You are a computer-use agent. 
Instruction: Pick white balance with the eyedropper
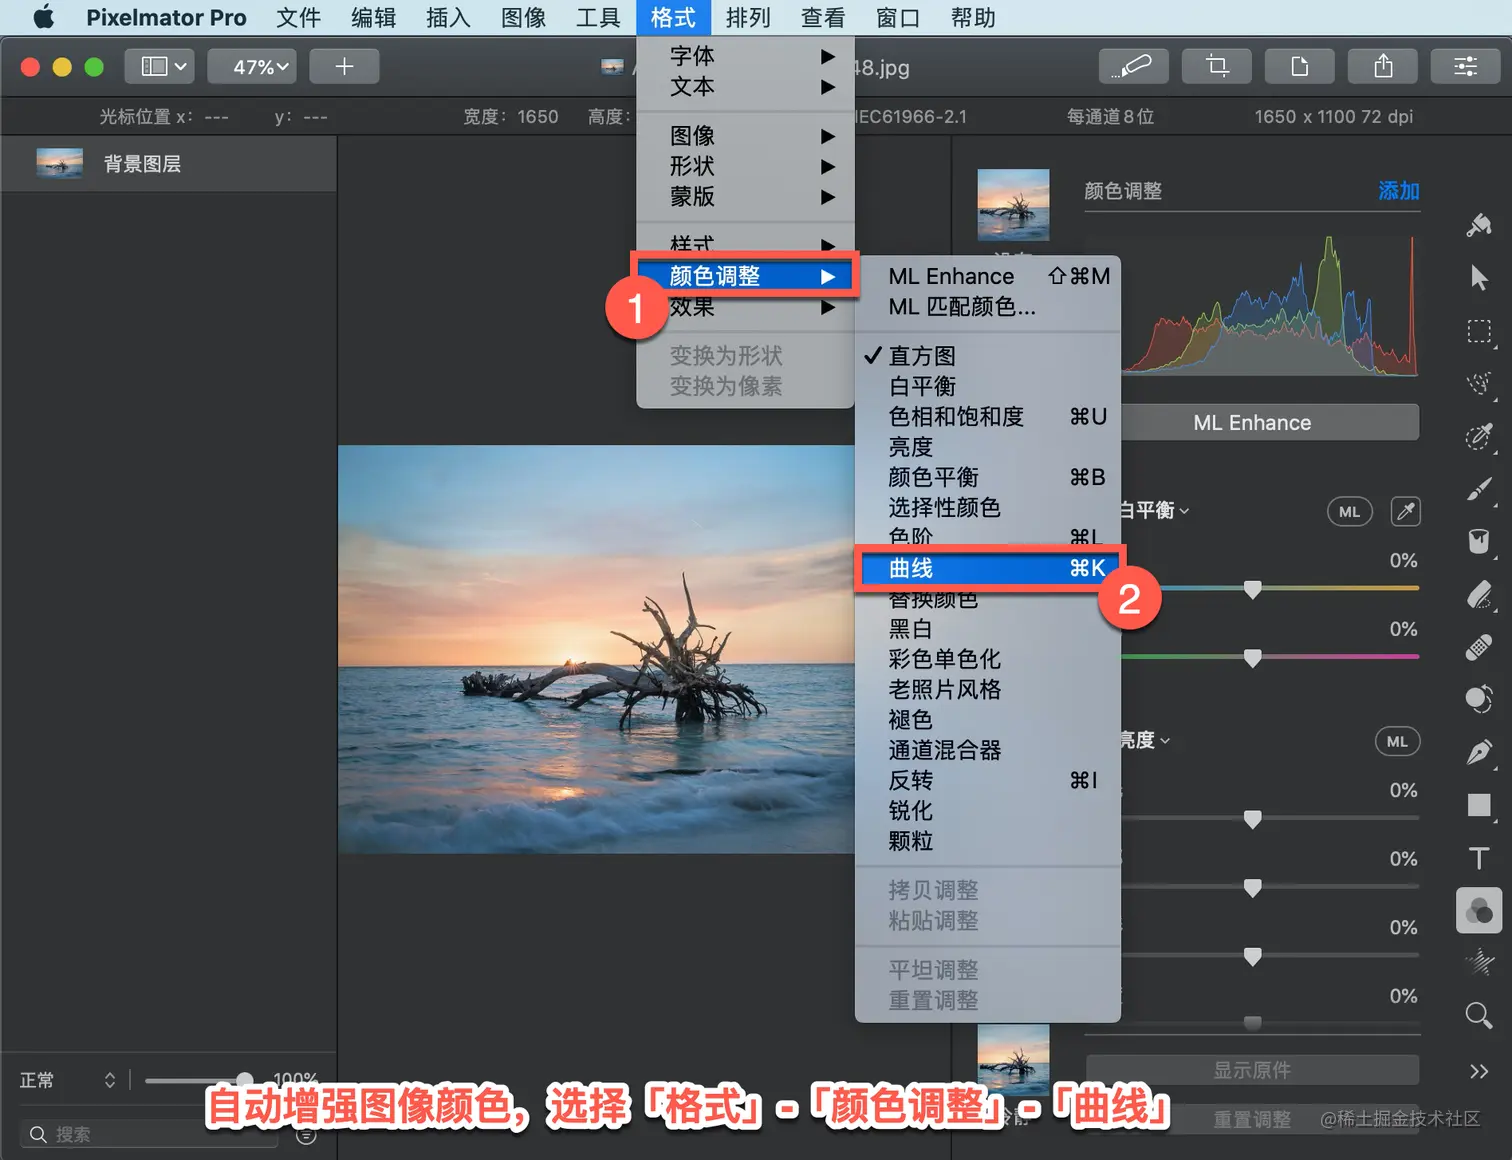[x=1406, y=512]
